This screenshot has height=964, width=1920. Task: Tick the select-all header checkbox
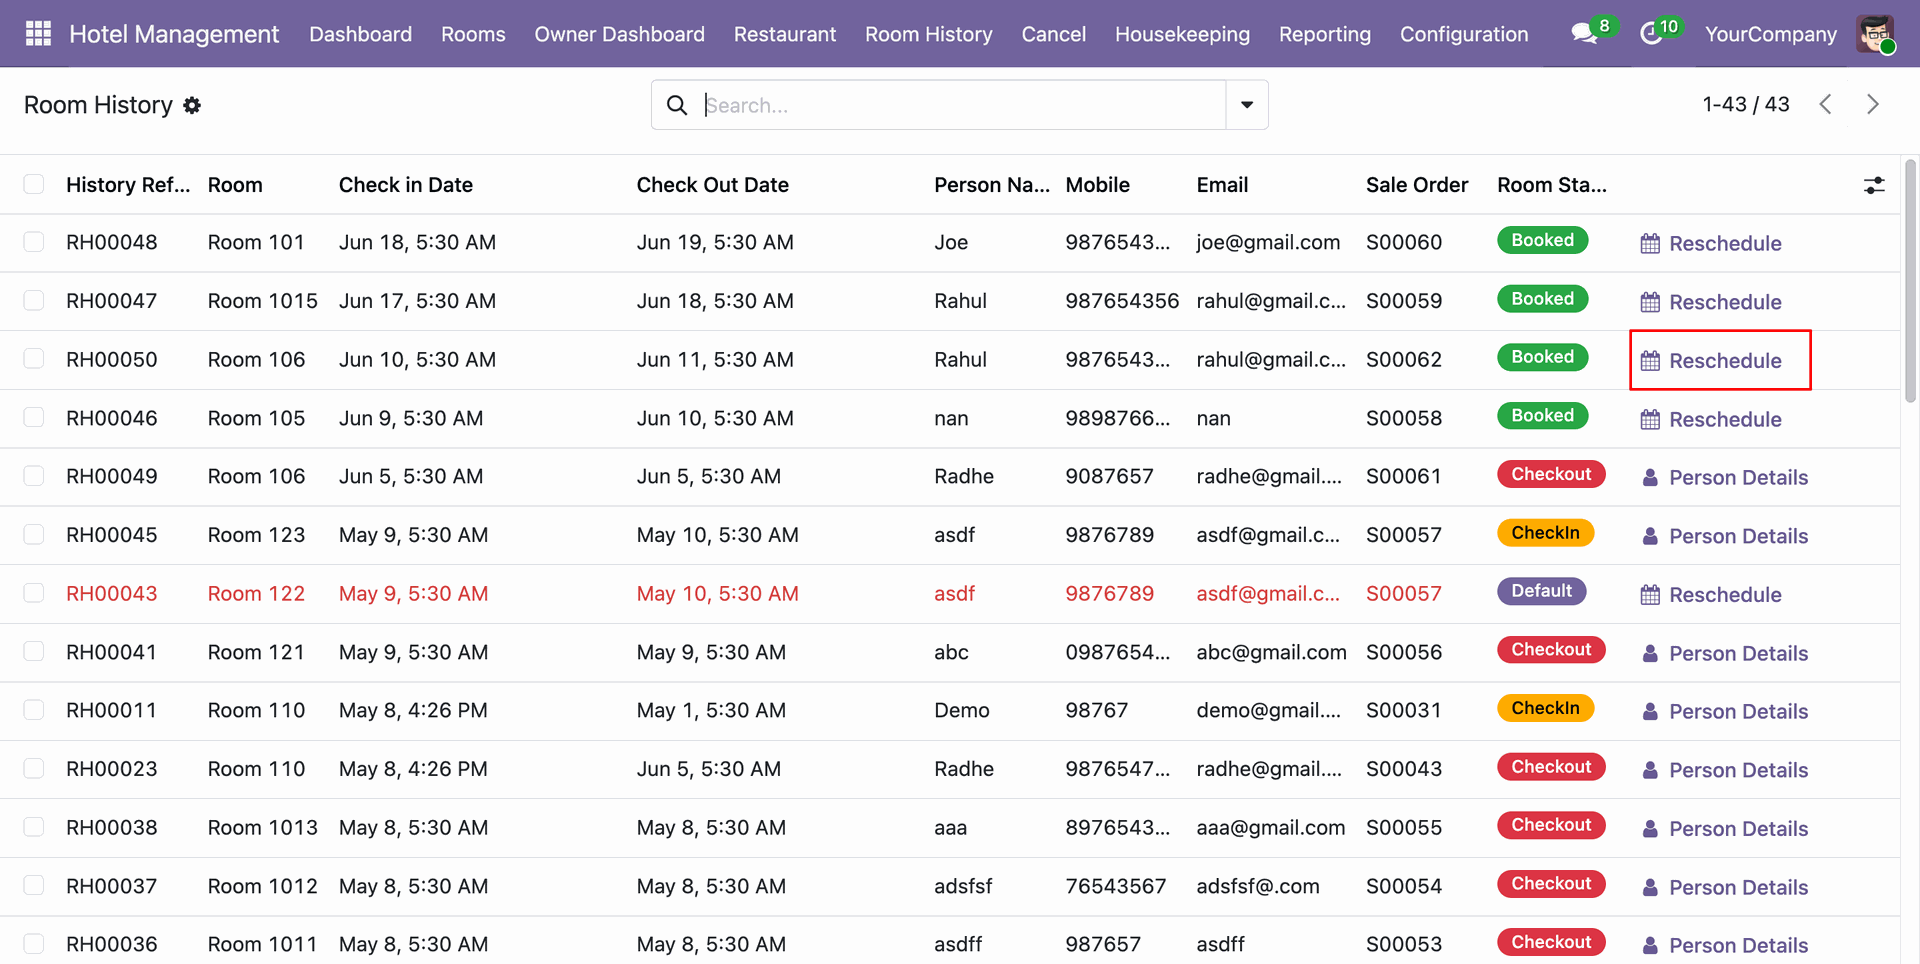coord(34,184)
